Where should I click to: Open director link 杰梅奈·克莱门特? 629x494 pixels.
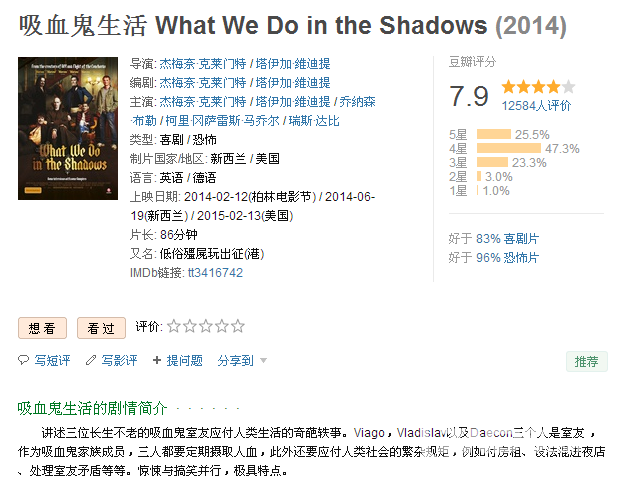click(x=203, y=63)
